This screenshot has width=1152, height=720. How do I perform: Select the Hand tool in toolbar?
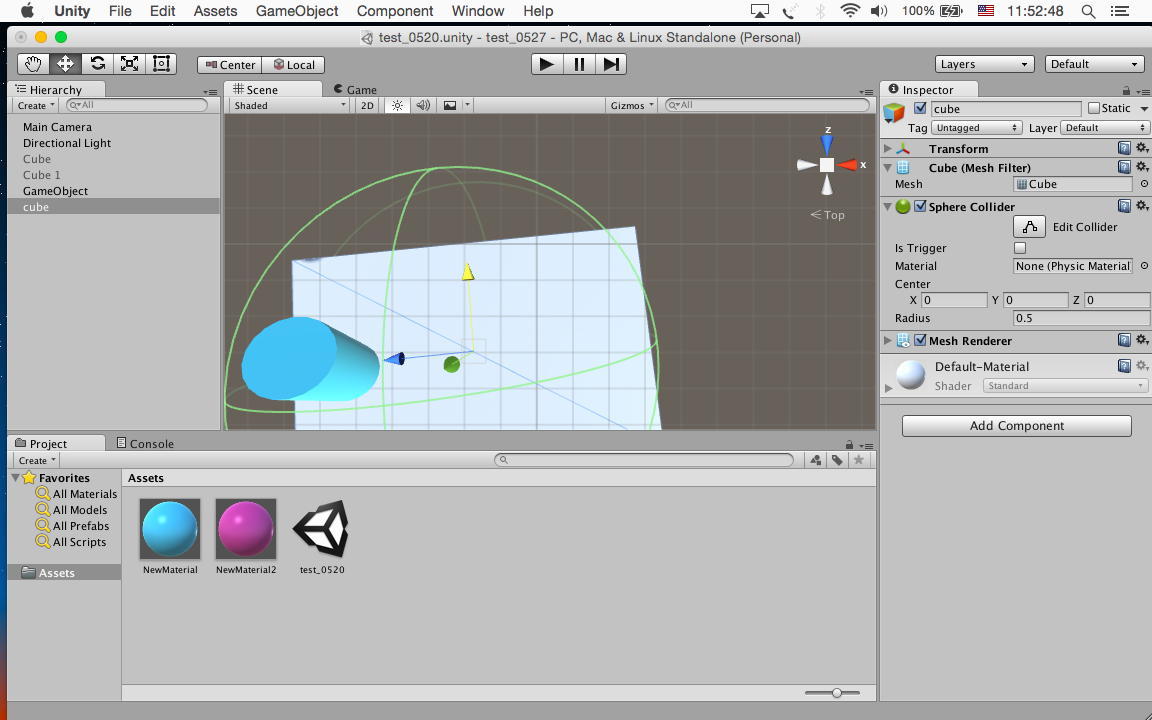click(x=33, y=64)
